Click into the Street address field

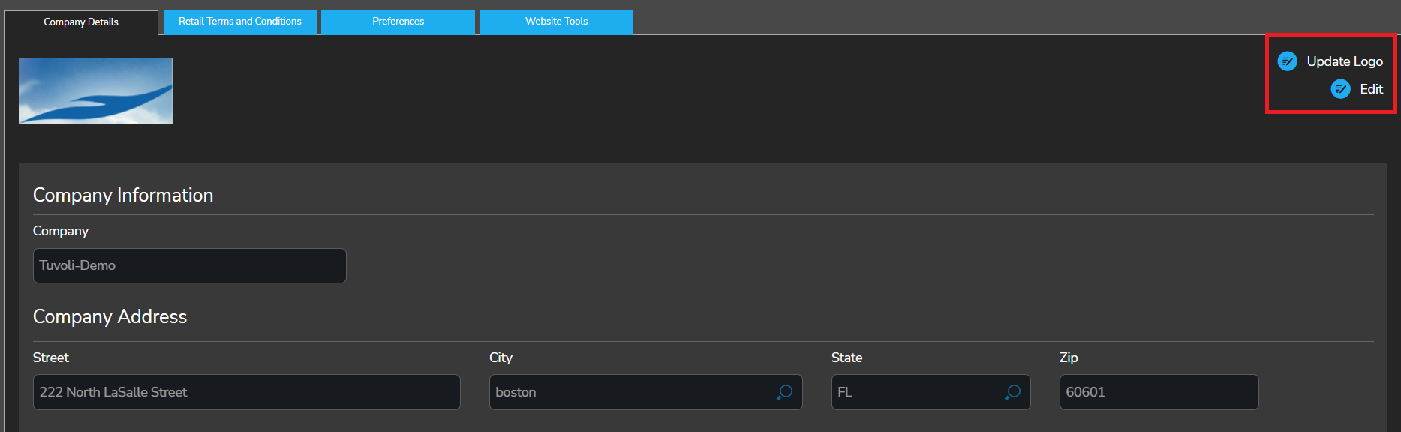click(x=246, y=392)
